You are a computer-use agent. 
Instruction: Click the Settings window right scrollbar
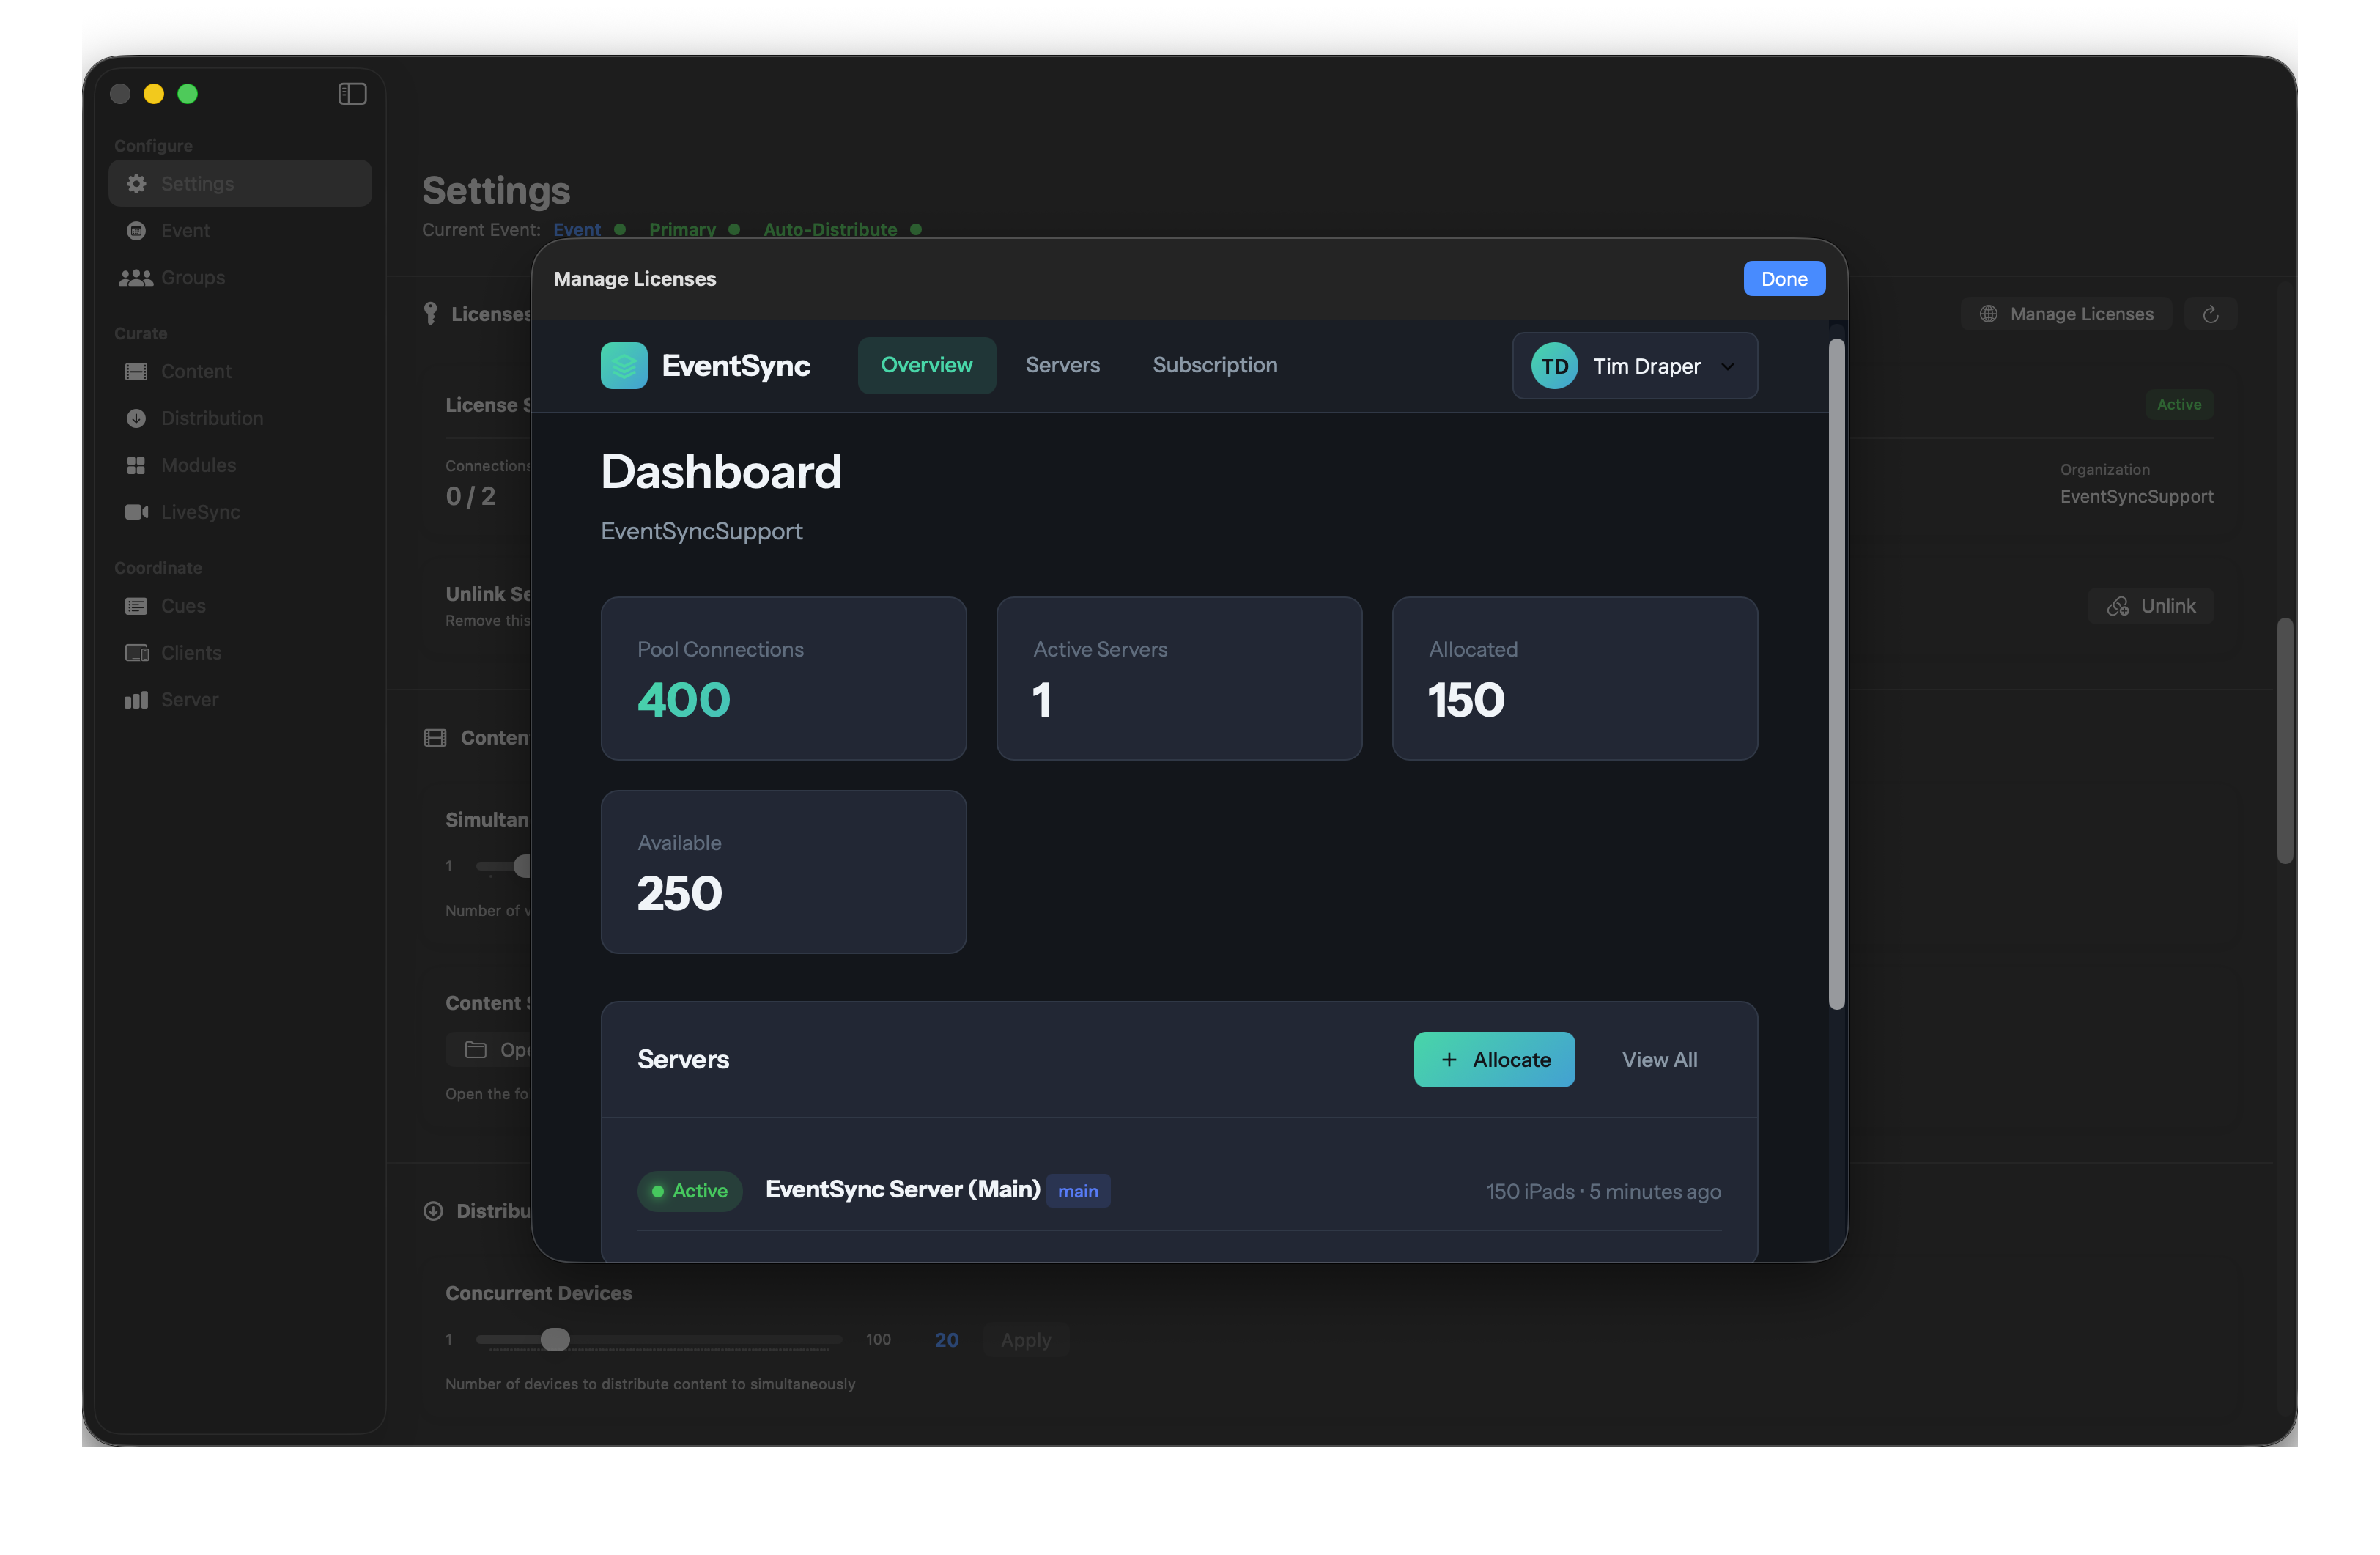point(2285,741)
